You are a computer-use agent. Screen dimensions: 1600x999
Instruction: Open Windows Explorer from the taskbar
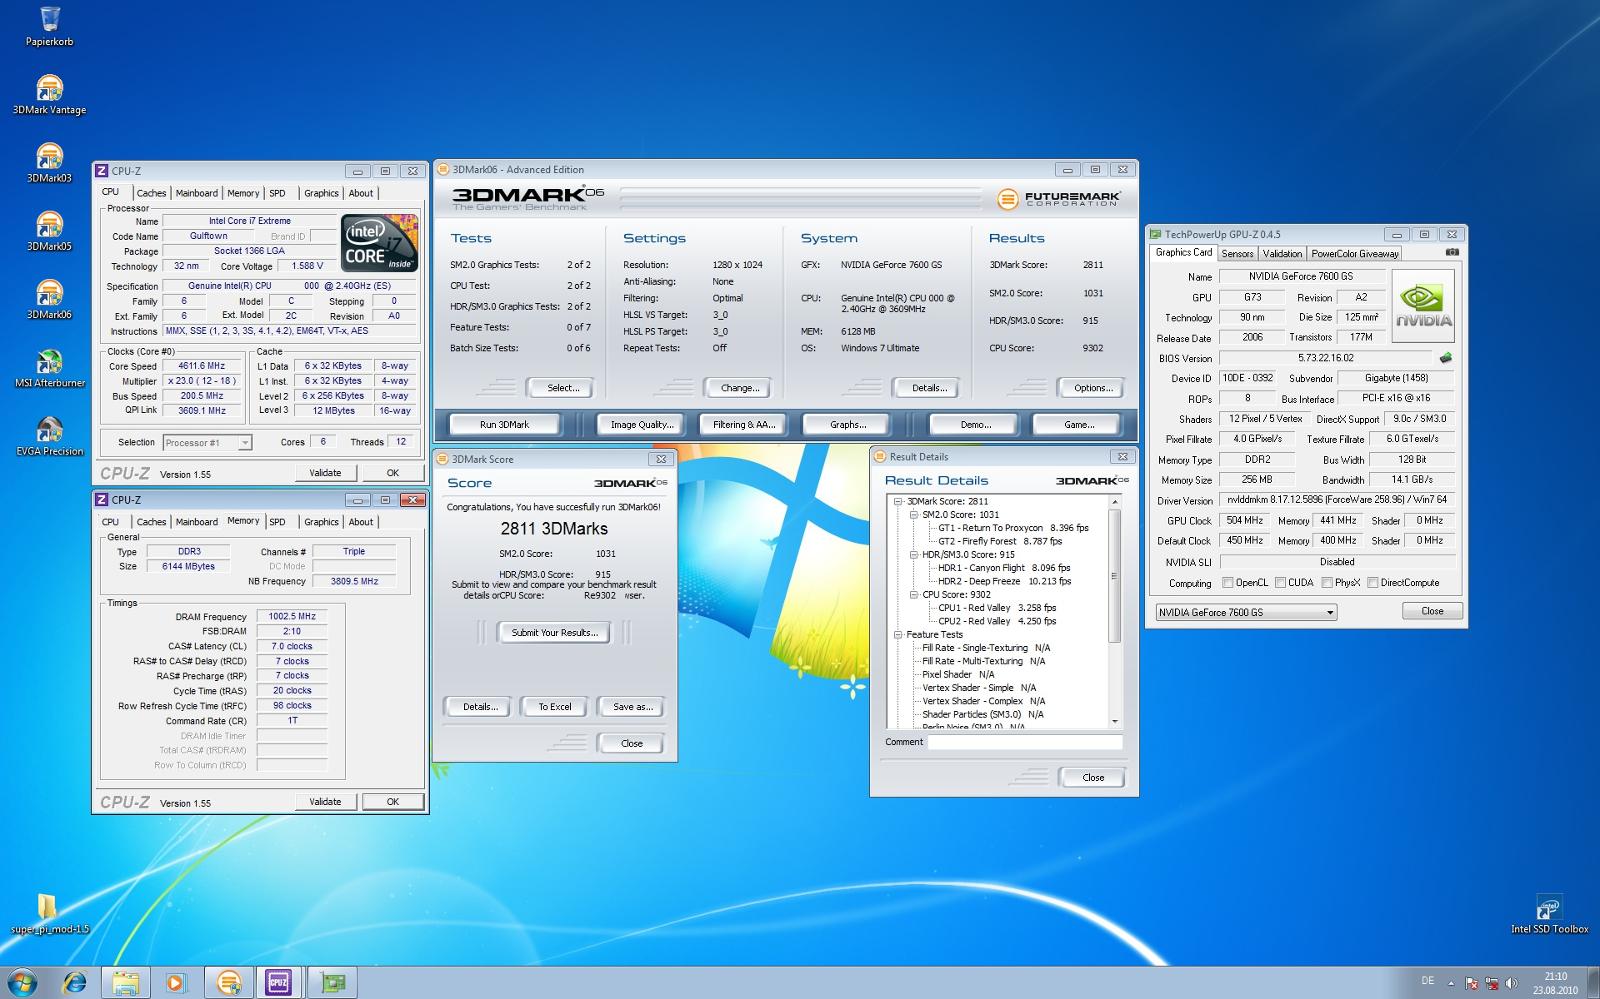coord(125,983)
